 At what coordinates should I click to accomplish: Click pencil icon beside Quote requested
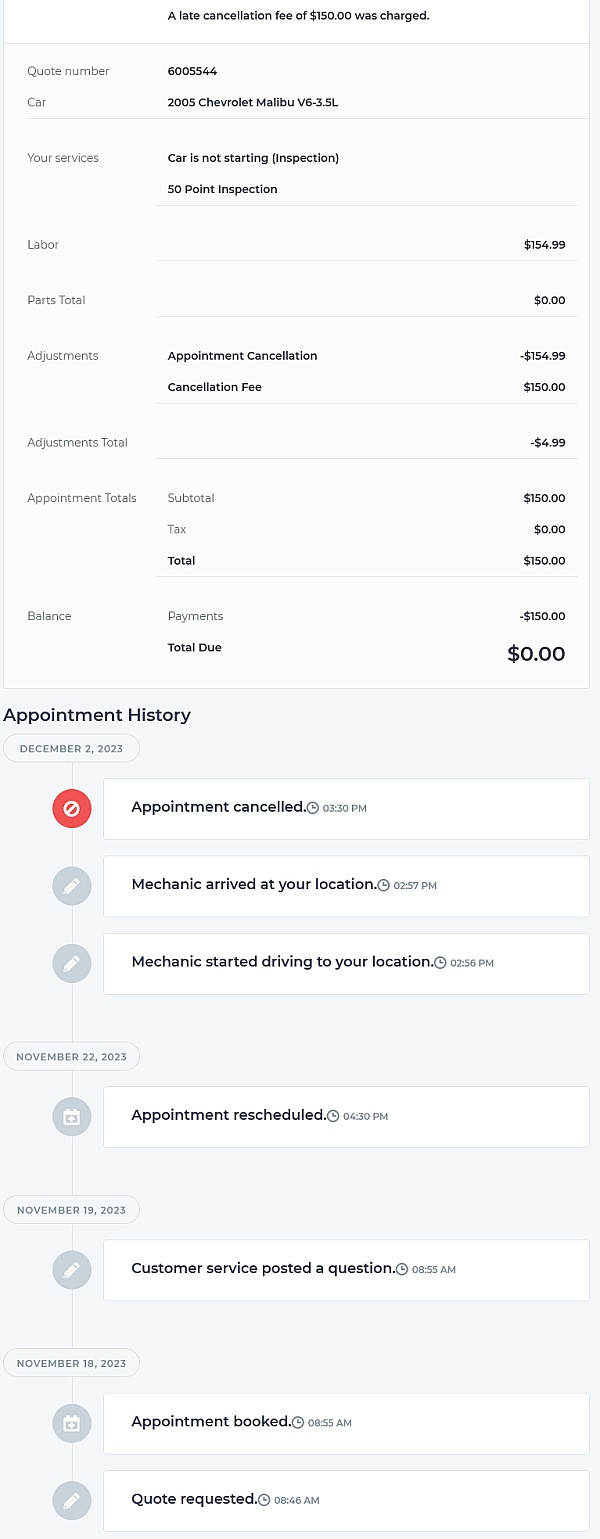pyautogui.click(x=72, y=1501)
